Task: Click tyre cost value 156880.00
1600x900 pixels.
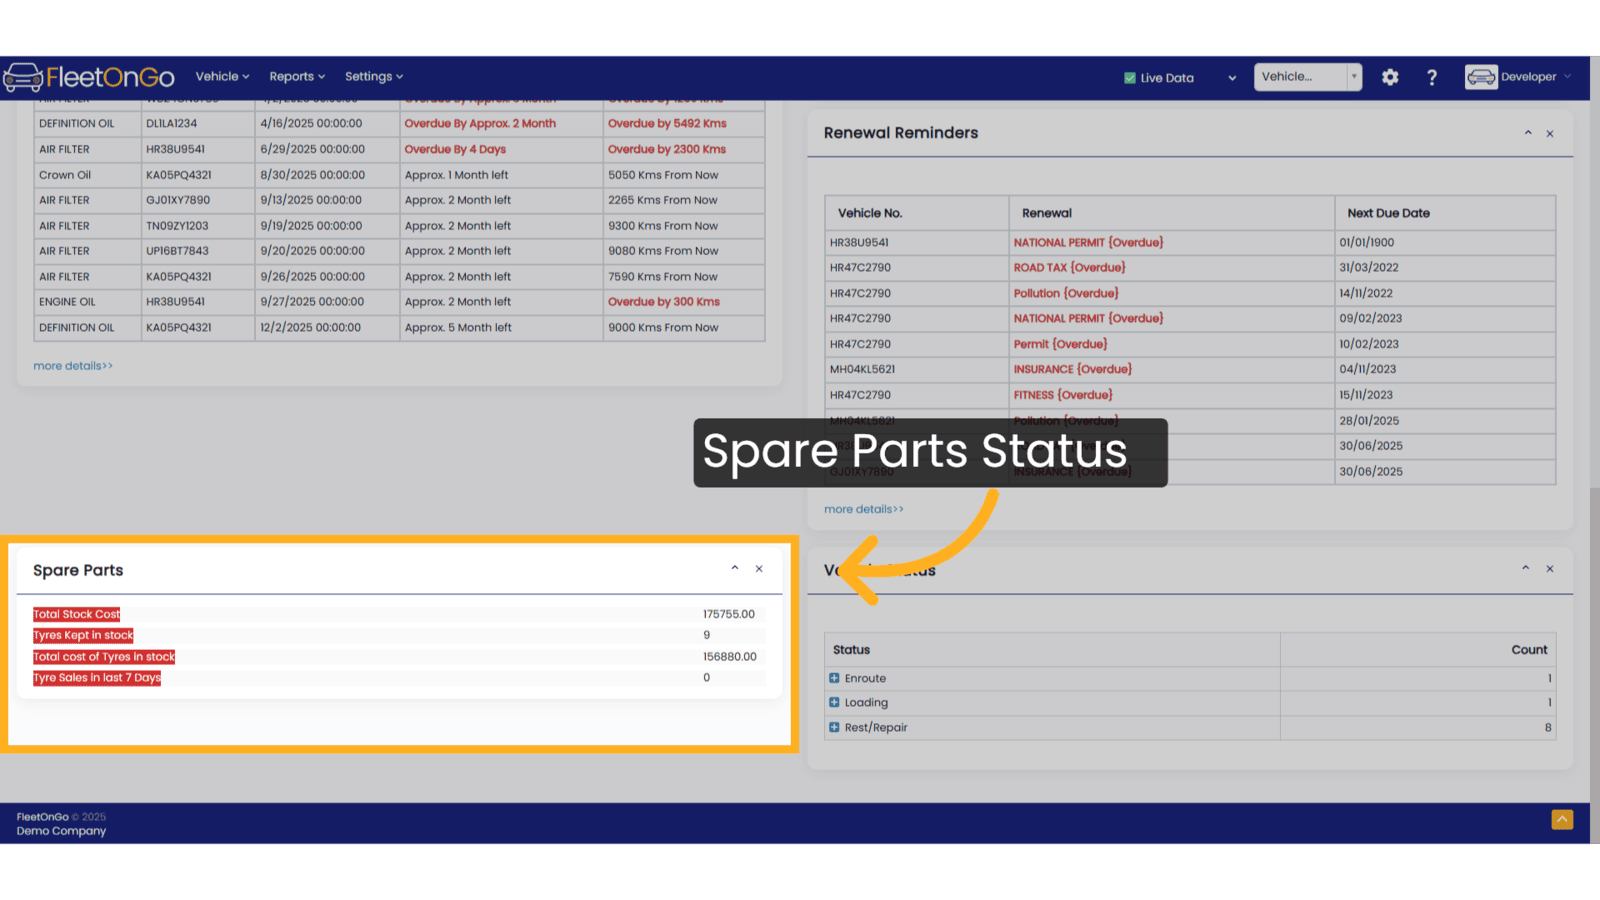Action: [x=730, y=657]
